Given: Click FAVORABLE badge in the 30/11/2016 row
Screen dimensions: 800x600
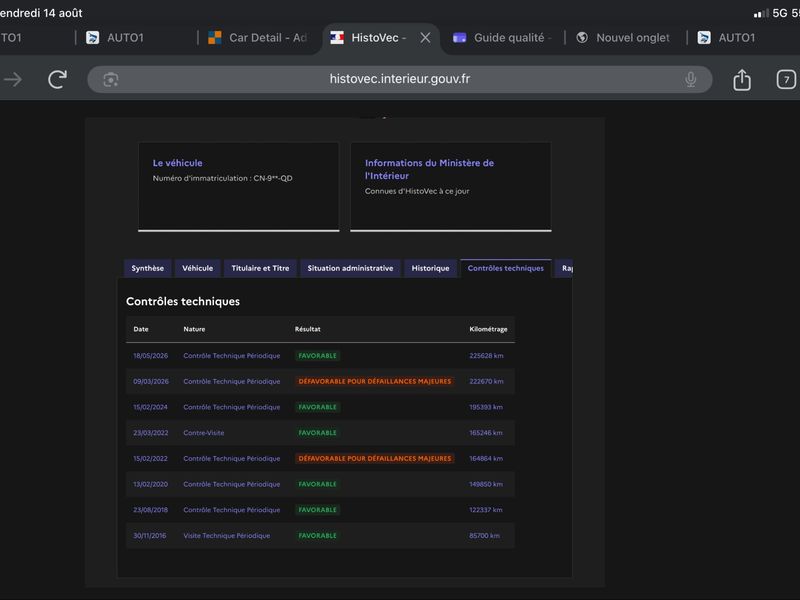Looking at the screenshot, I should point(317,535).
